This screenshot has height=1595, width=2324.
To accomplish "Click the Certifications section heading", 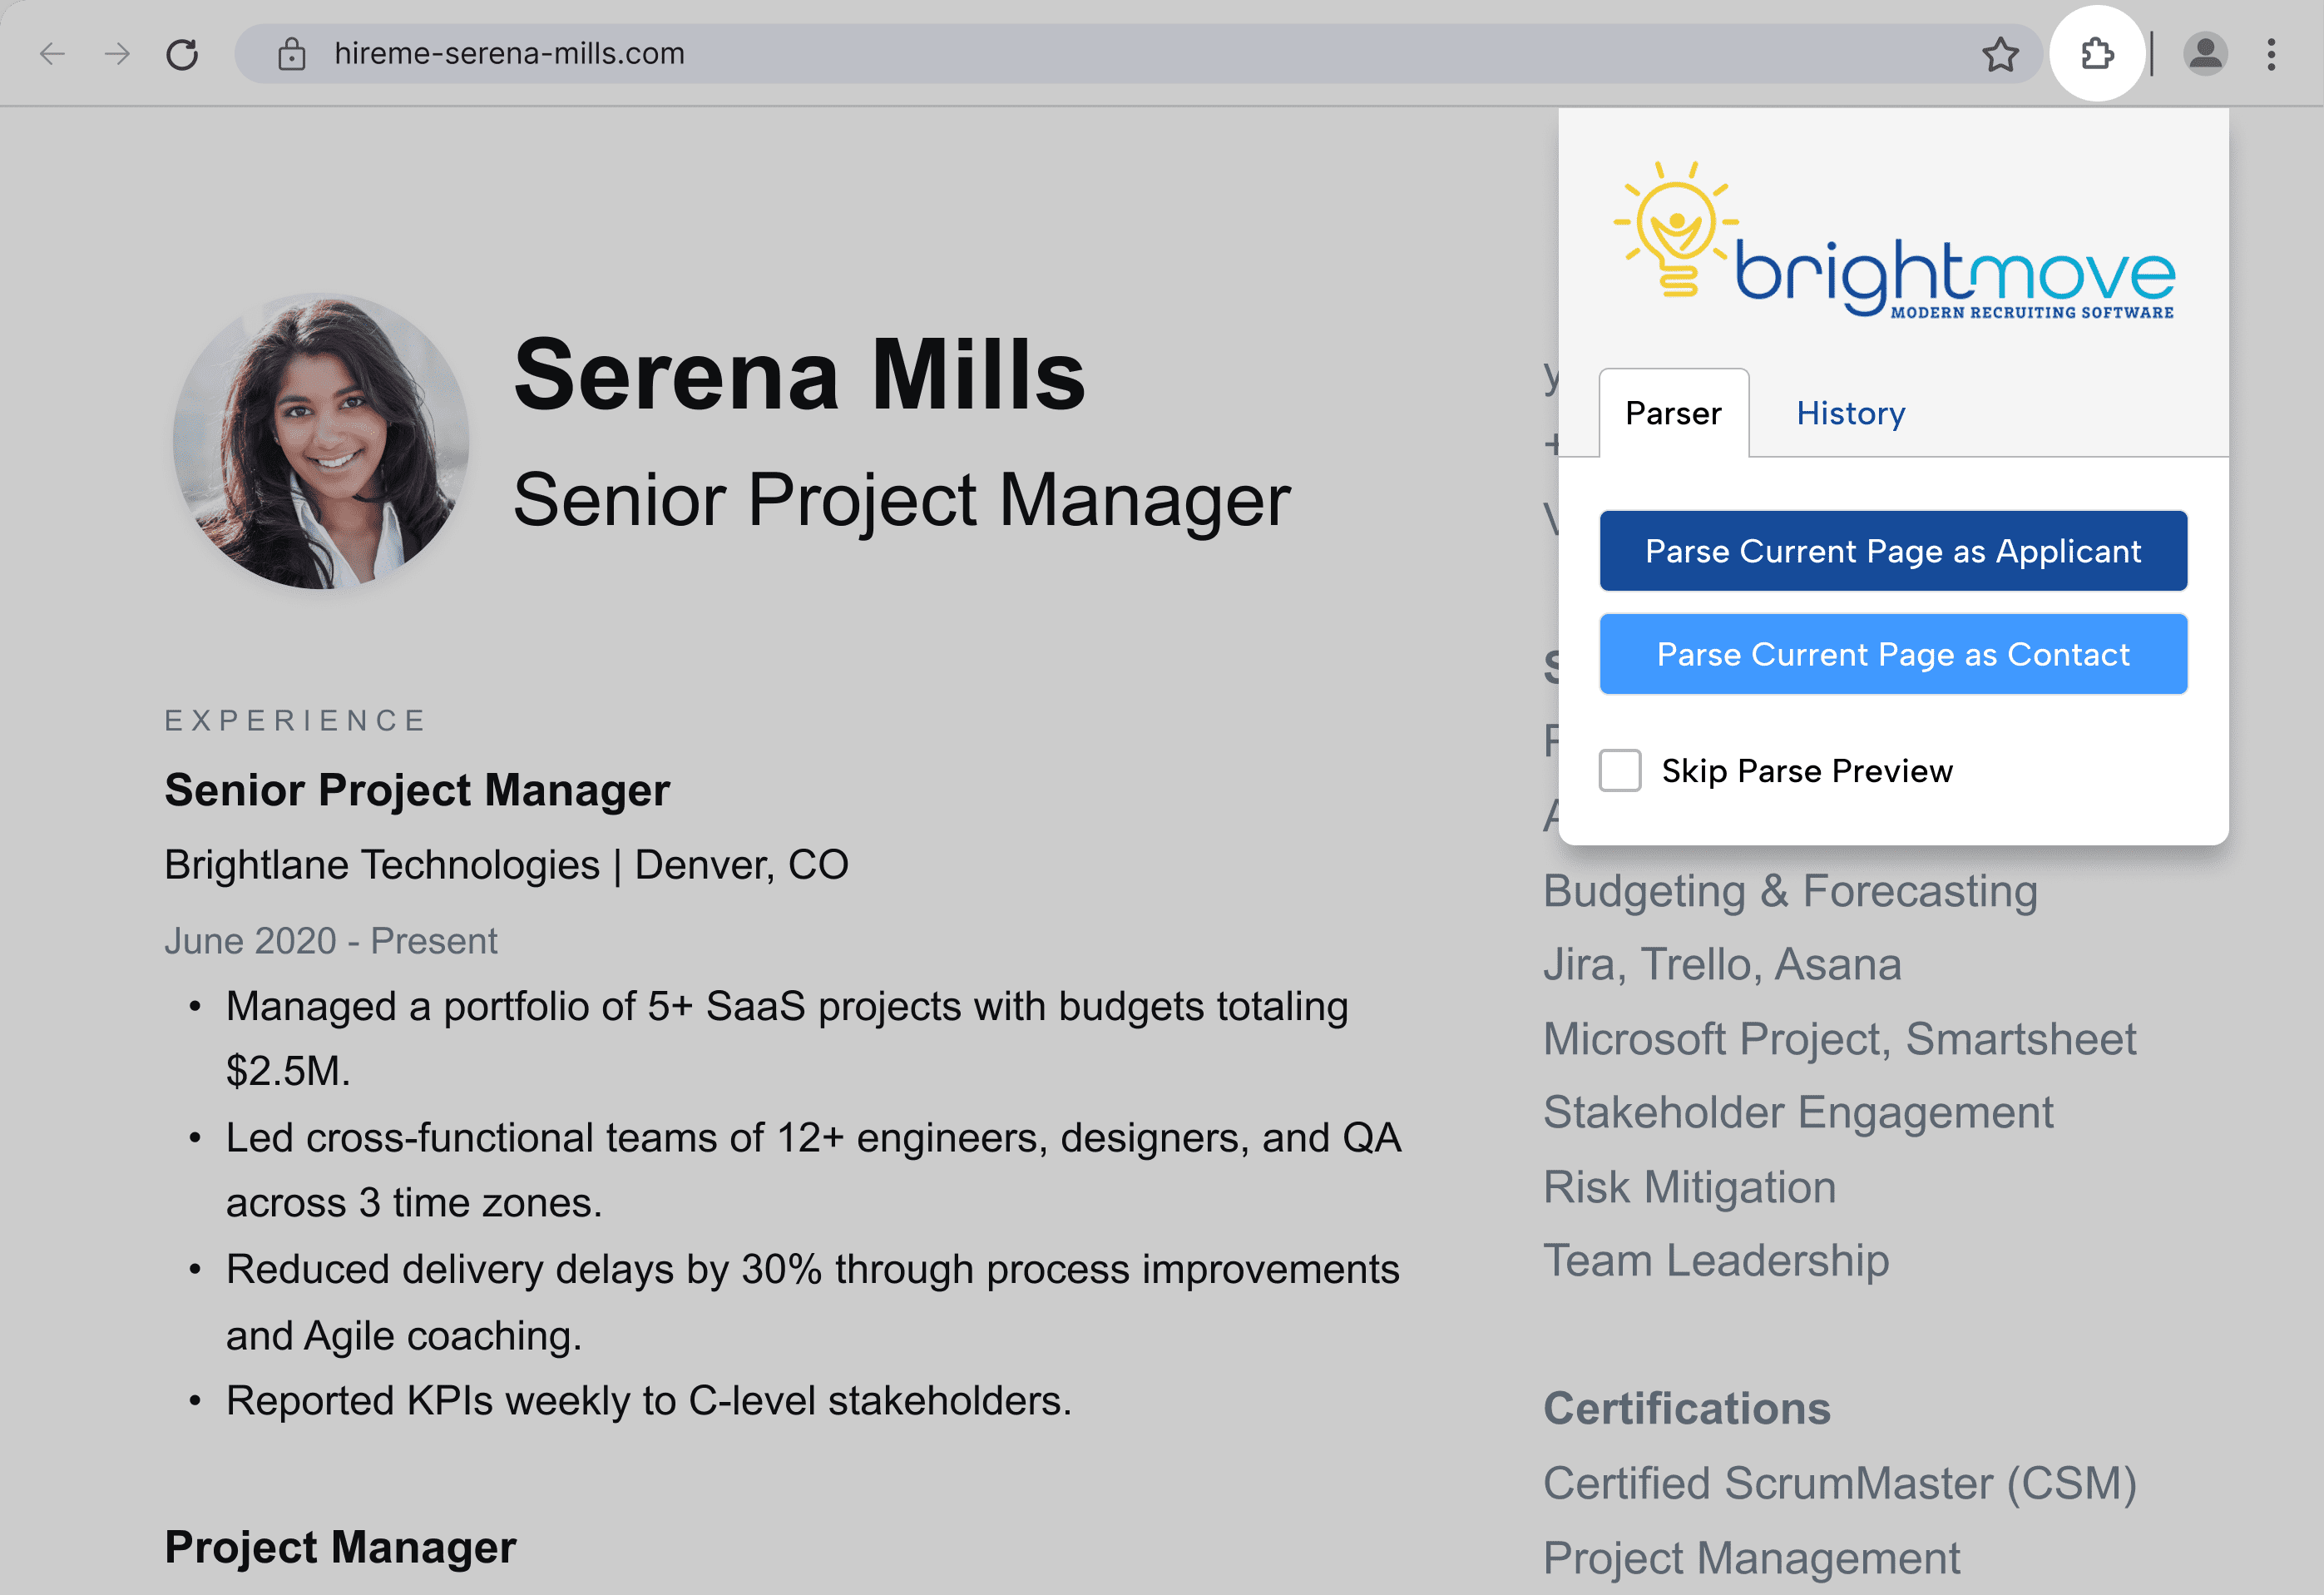I will (x=1686, y=1409).
